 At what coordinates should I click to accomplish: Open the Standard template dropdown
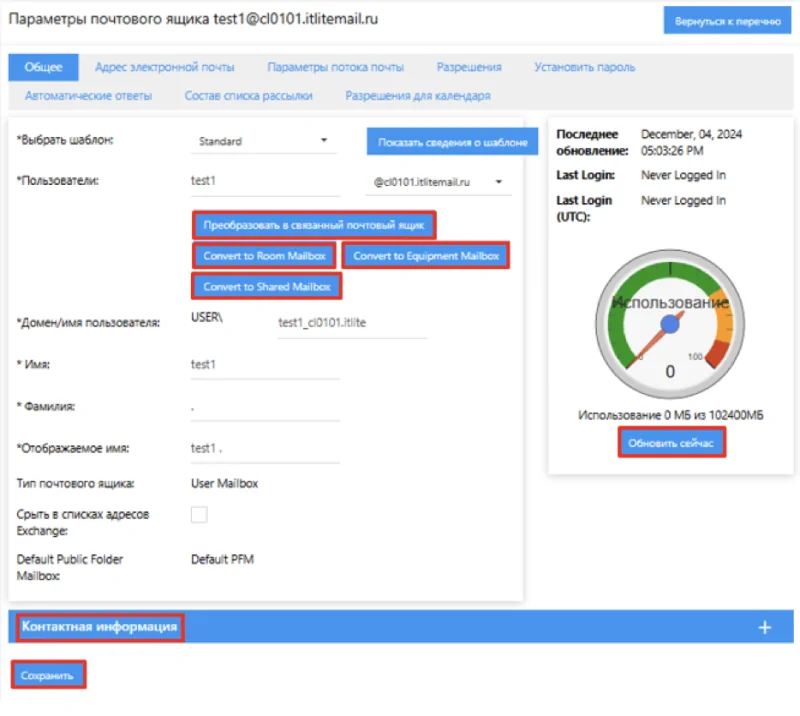point(263,141)
